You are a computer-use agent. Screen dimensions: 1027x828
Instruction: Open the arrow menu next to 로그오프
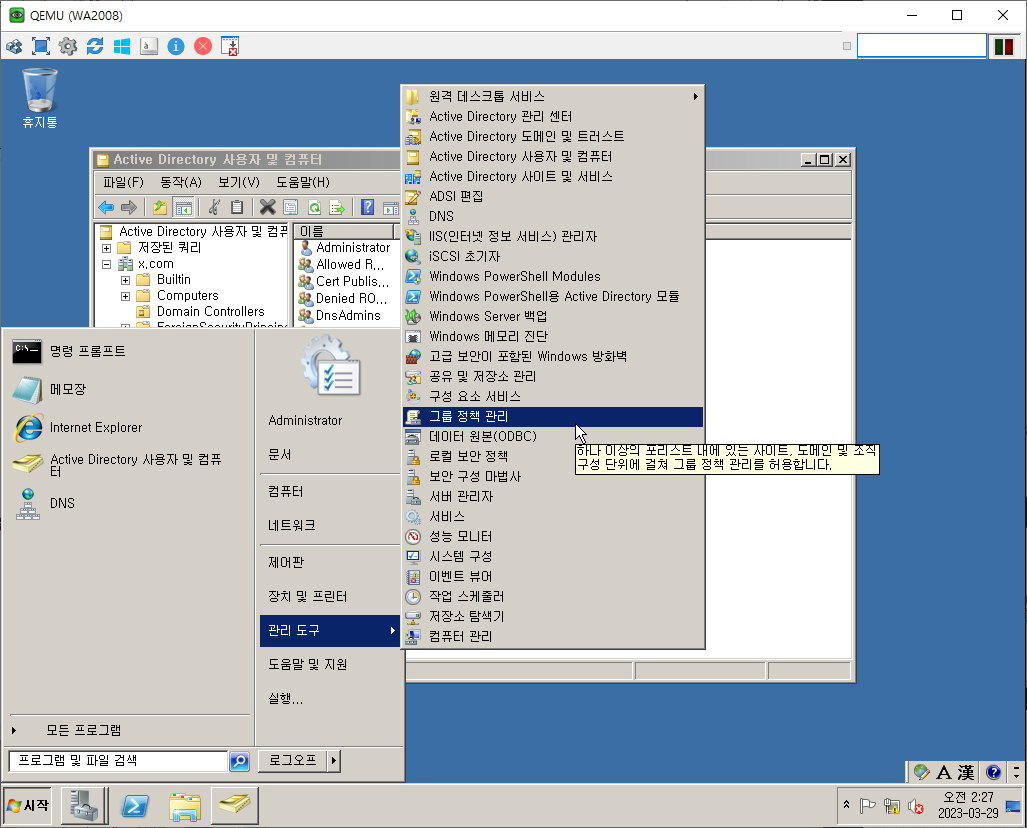[333, 760]
